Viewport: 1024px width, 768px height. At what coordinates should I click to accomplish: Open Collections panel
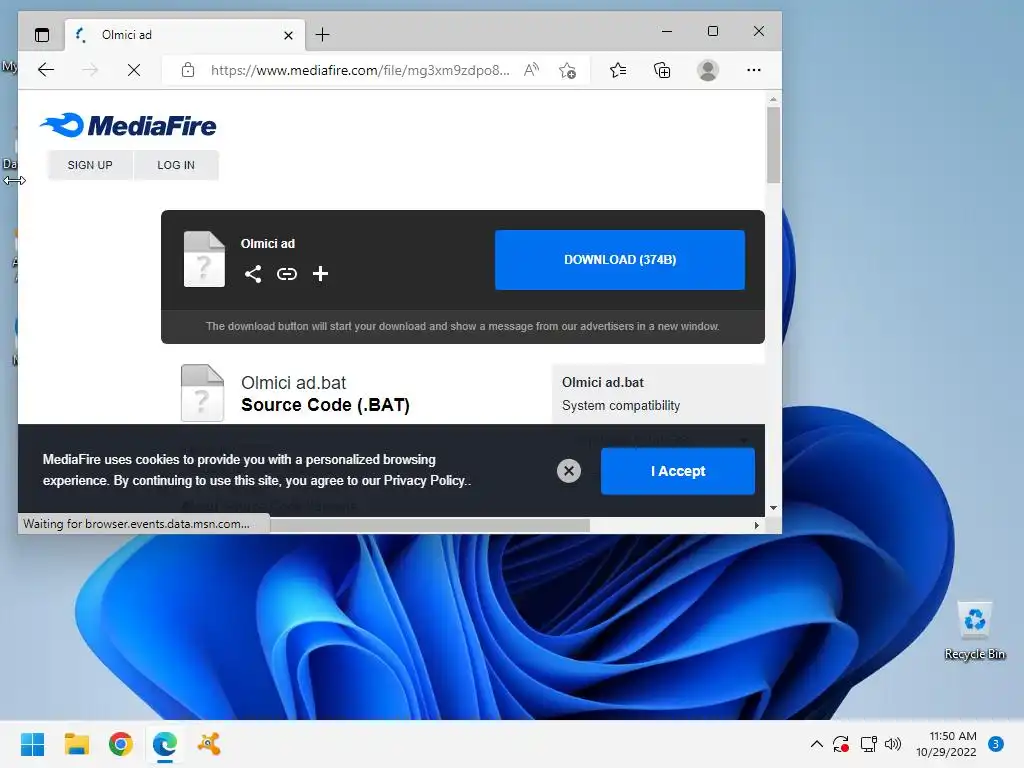[x=662, y=70]
